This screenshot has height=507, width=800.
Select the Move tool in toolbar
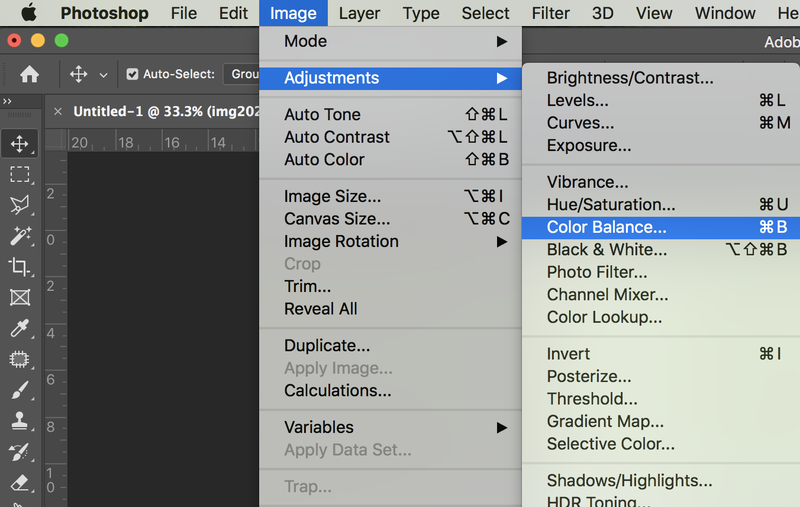click(x=19, y=143)
